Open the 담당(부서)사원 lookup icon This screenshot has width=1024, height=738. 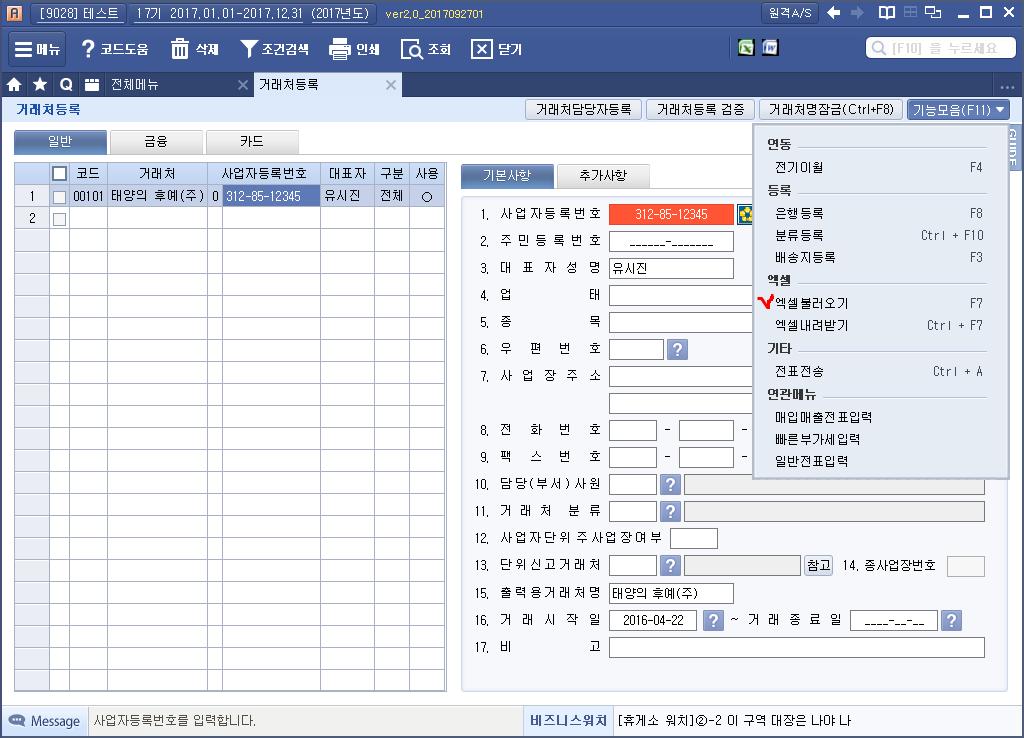tap(670, 485)
